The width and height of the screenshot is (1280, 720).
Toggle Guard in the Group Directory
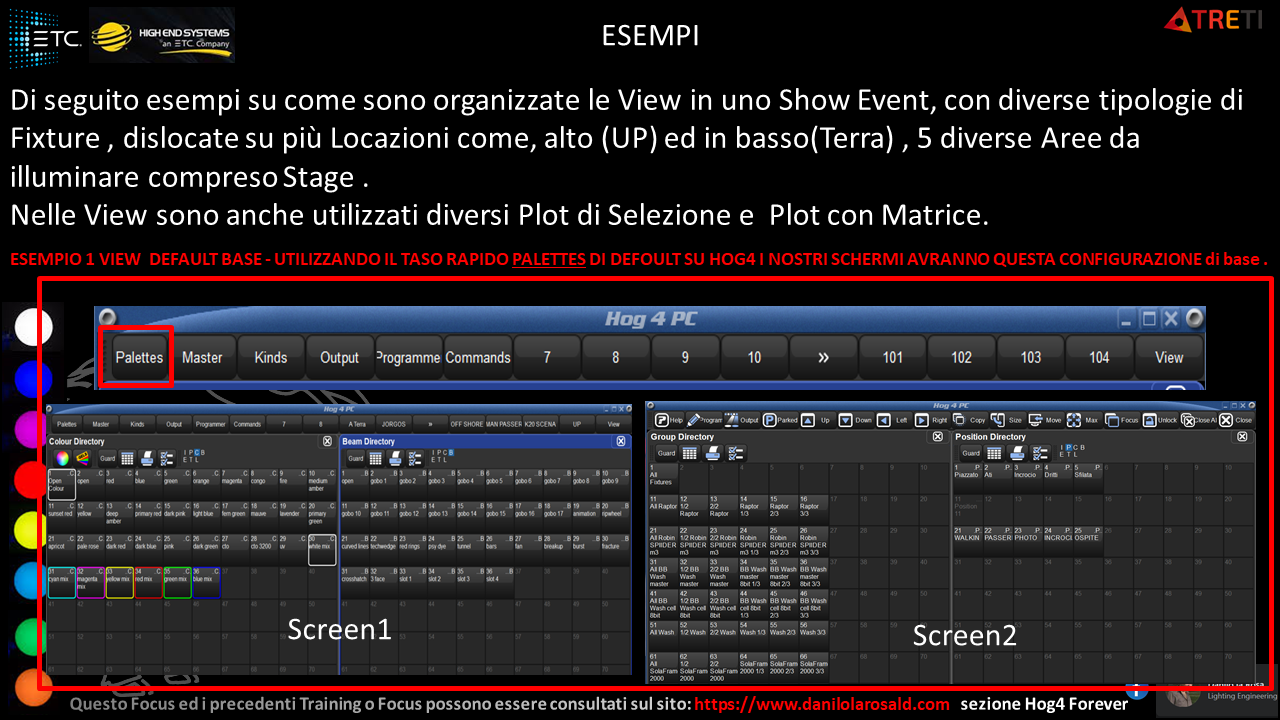pyautogui.click(x=666, y=453)
